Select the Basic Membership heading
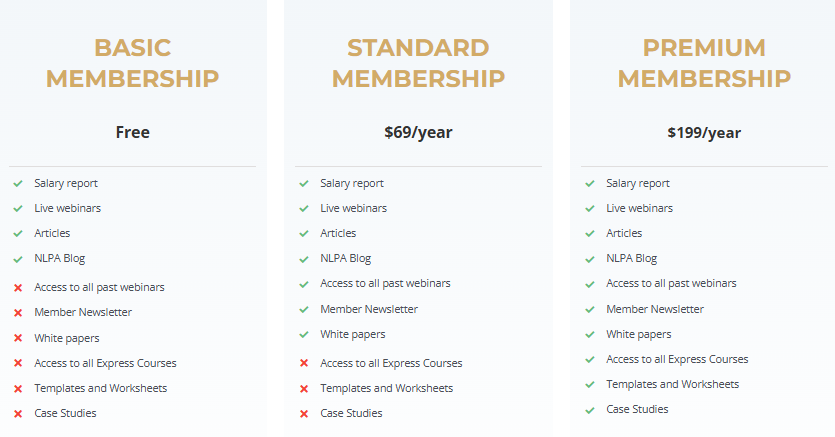This screenshot has width=835, height=437. pos(132,63)
